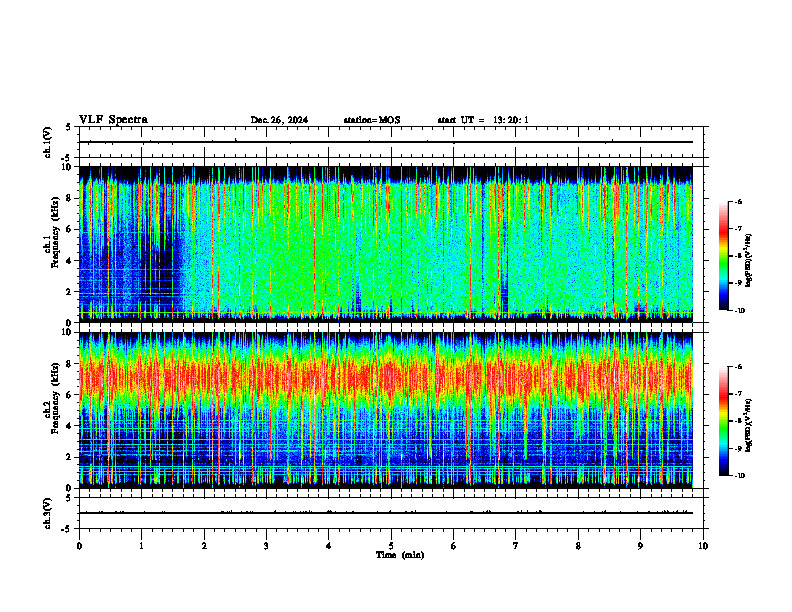Click time axis tick label '2'
792x612 pixels.
[204, 546]
